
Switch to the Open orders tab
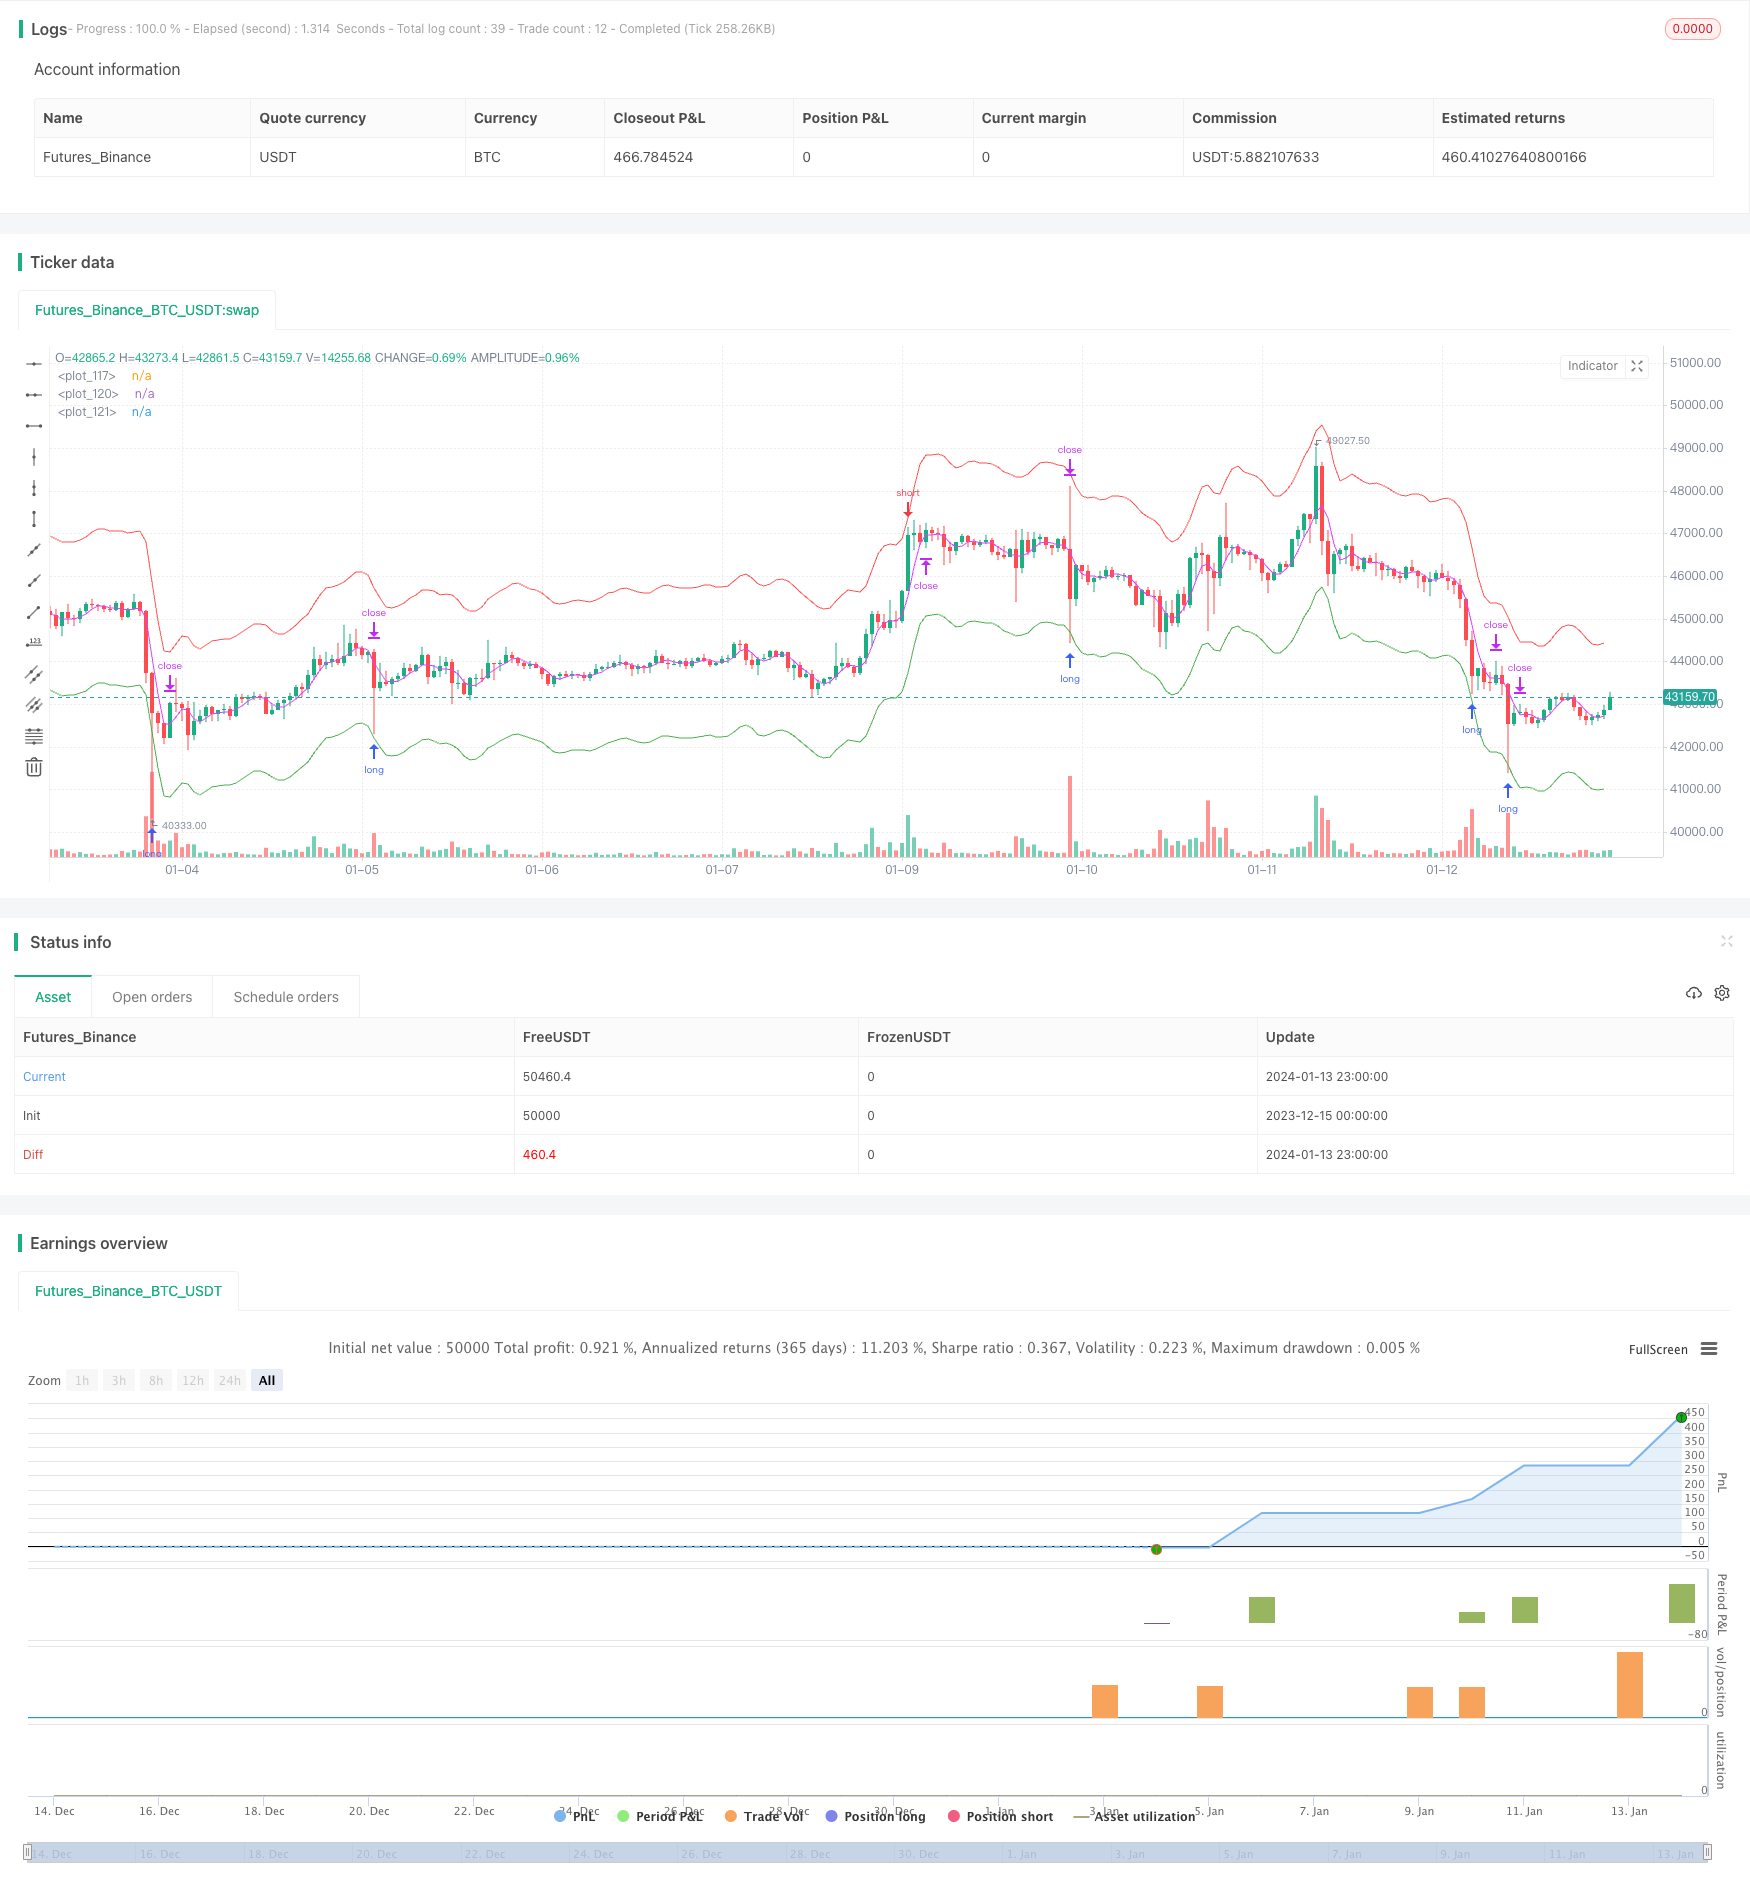click(x=152, y=997)
